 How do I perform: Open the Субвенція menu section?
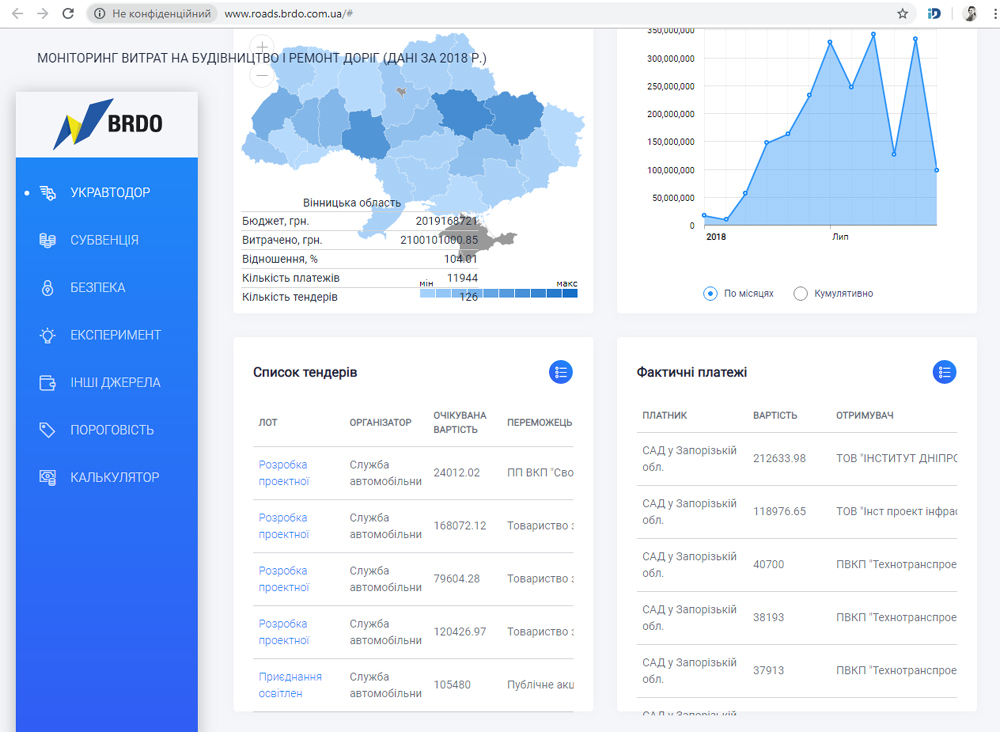104,240
